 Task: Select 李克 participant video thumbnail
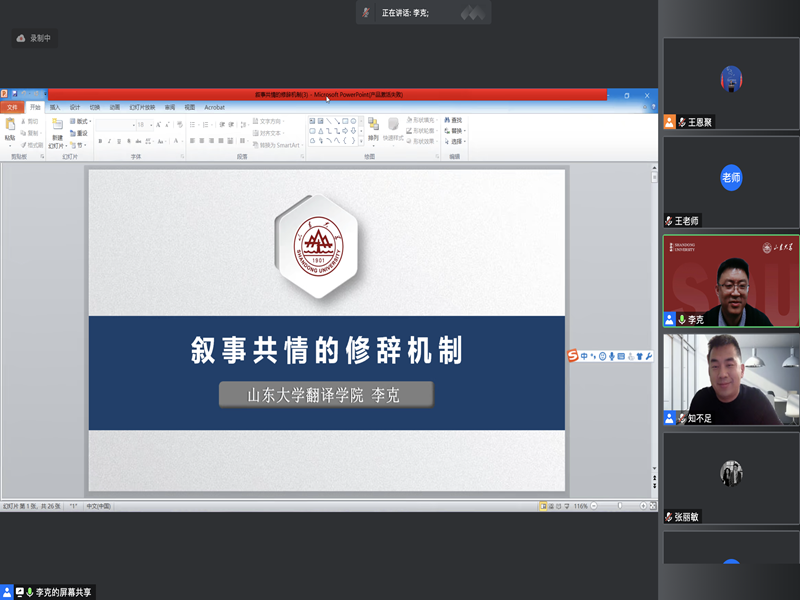click(731, 282)
